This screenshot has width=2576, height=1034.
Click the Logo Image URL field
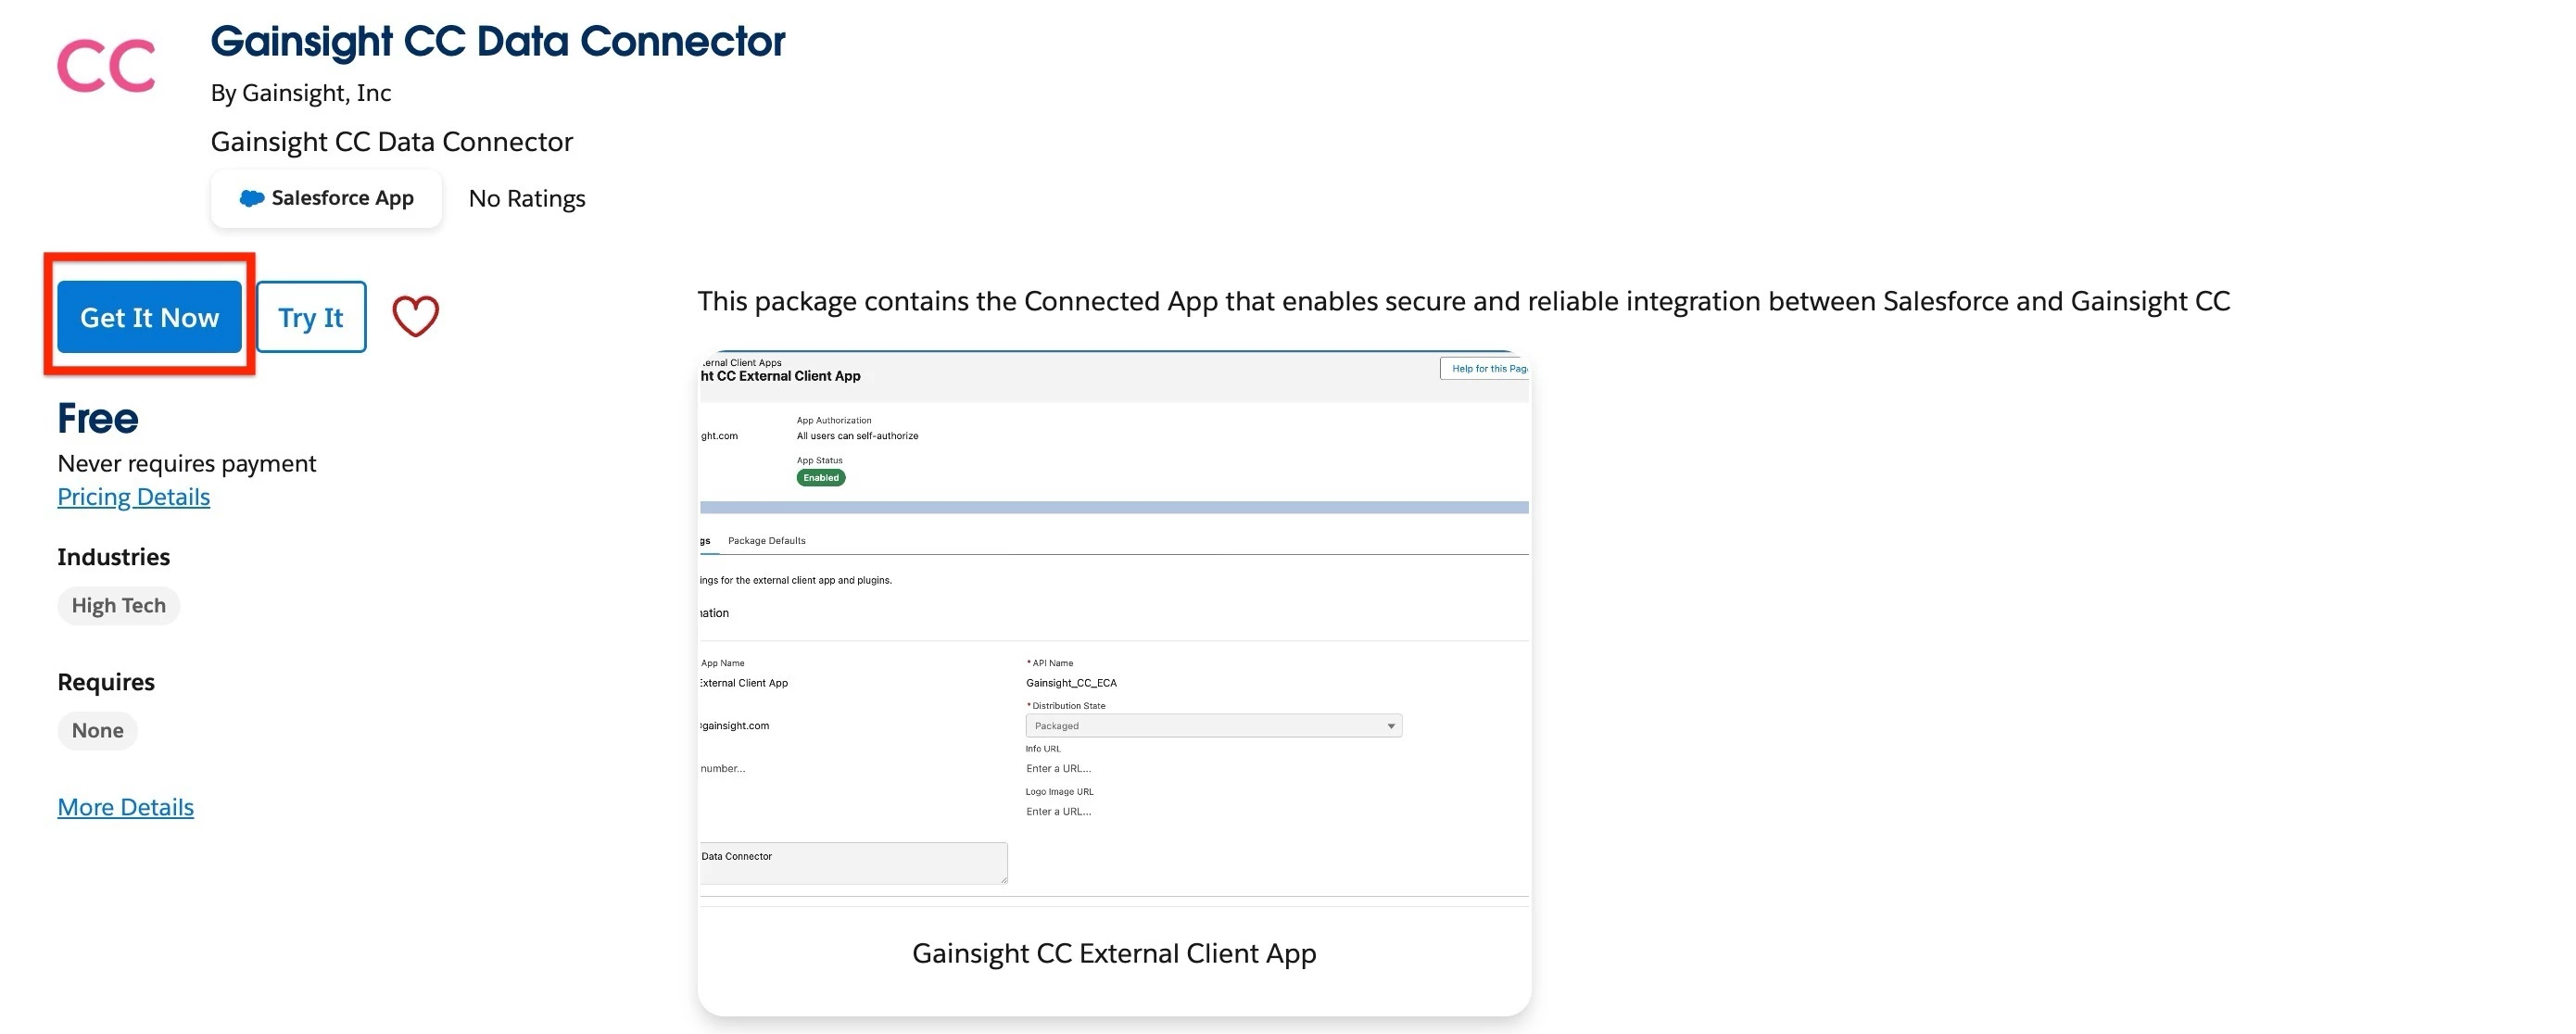tap(1058, 812)
